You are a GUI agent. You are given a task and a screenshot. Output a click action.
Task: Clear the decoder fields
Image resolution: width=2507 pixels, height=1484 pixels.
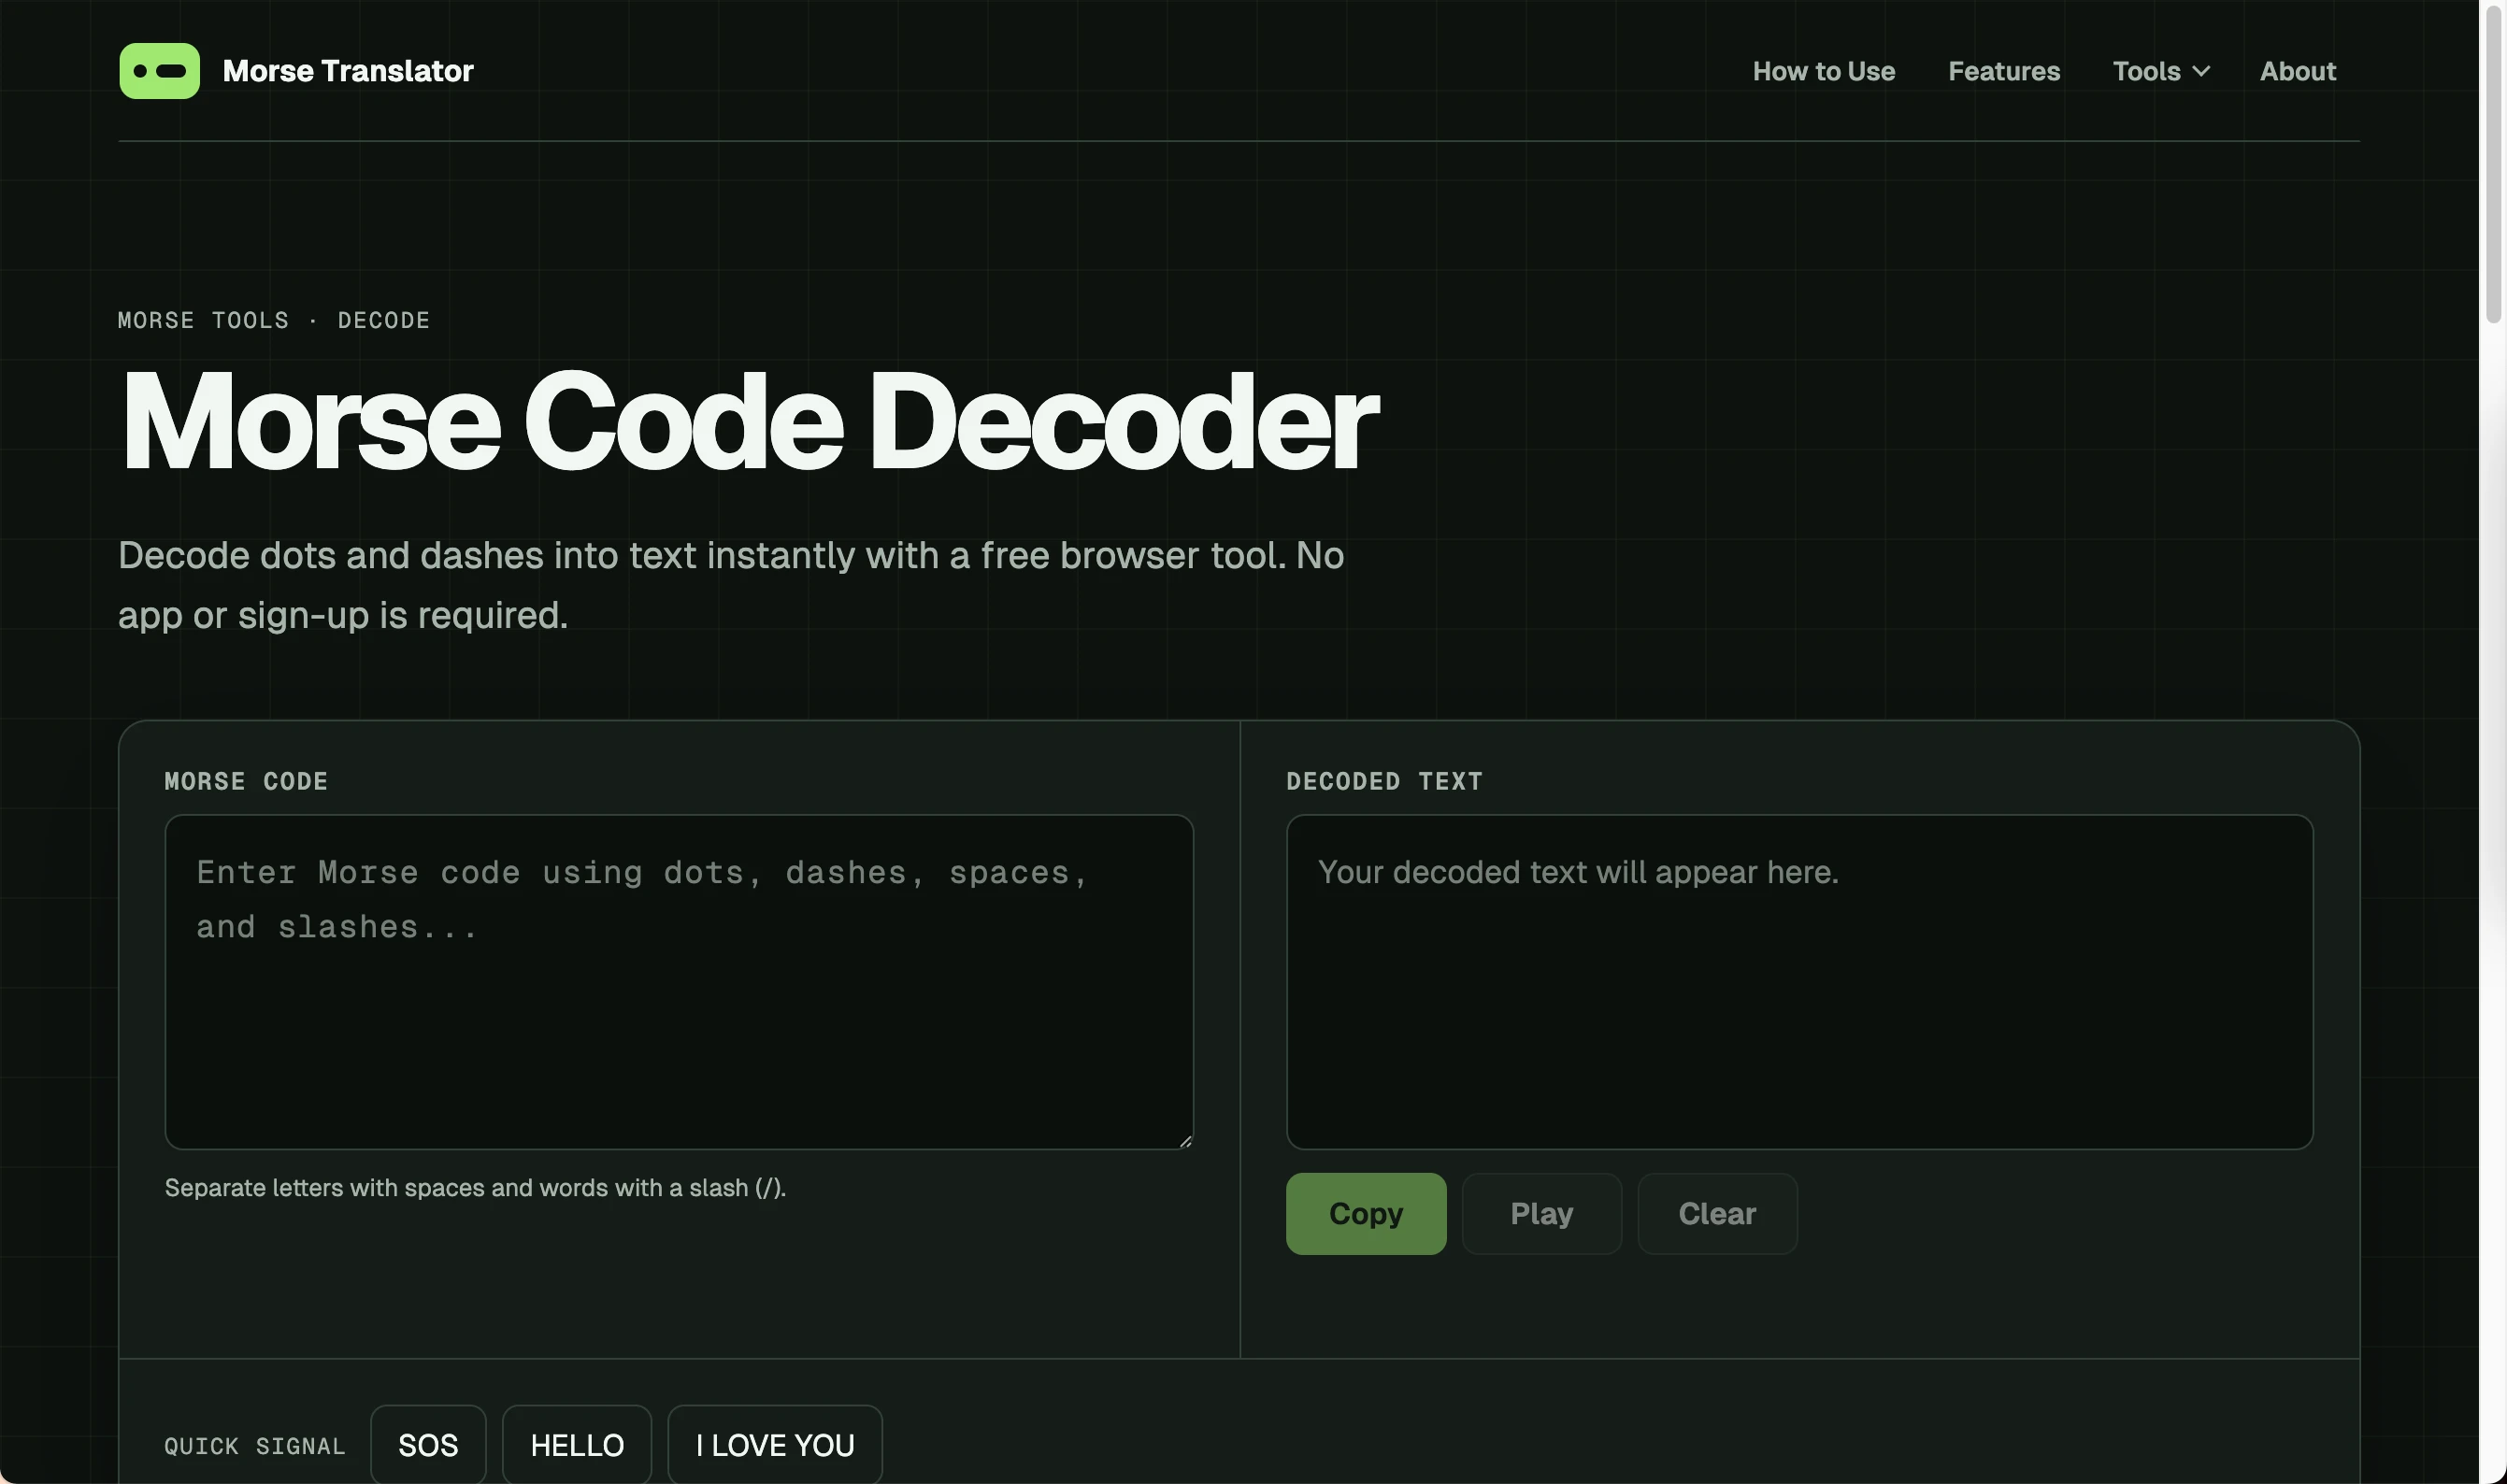[x=1717, y=1213]
